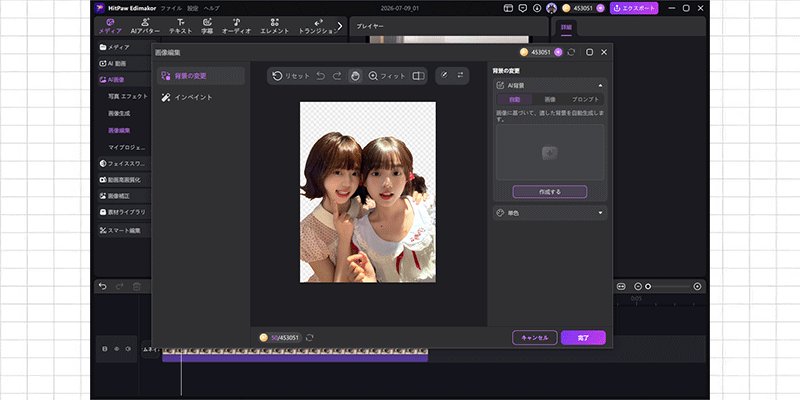Viewport: 800px width, 400px height.
Task: Open the AIアバター tool tab
Action: (145, 26)
